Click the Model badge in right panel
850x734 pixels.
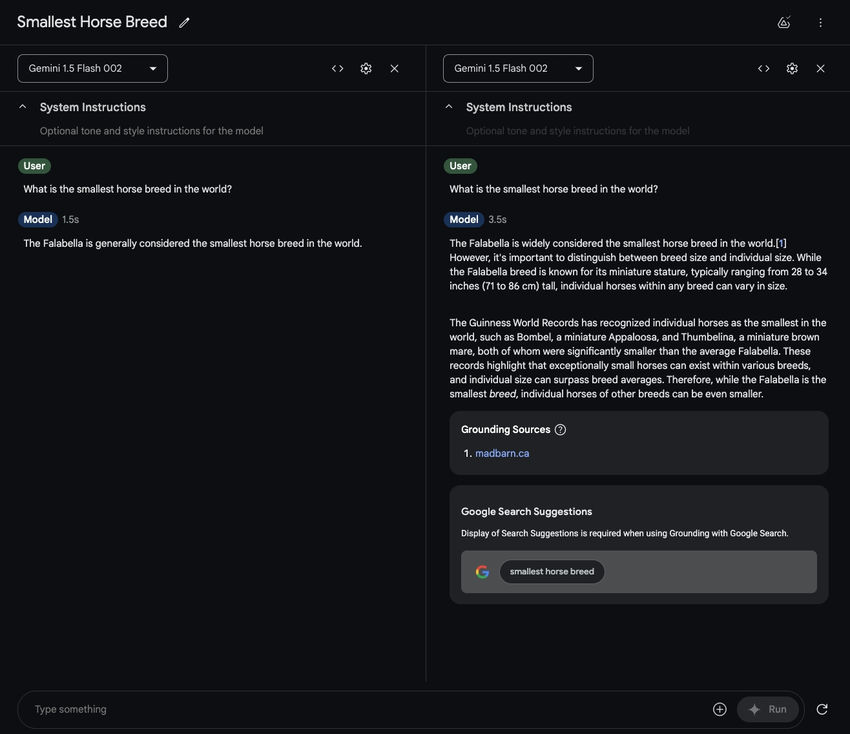tap(464, 220)
